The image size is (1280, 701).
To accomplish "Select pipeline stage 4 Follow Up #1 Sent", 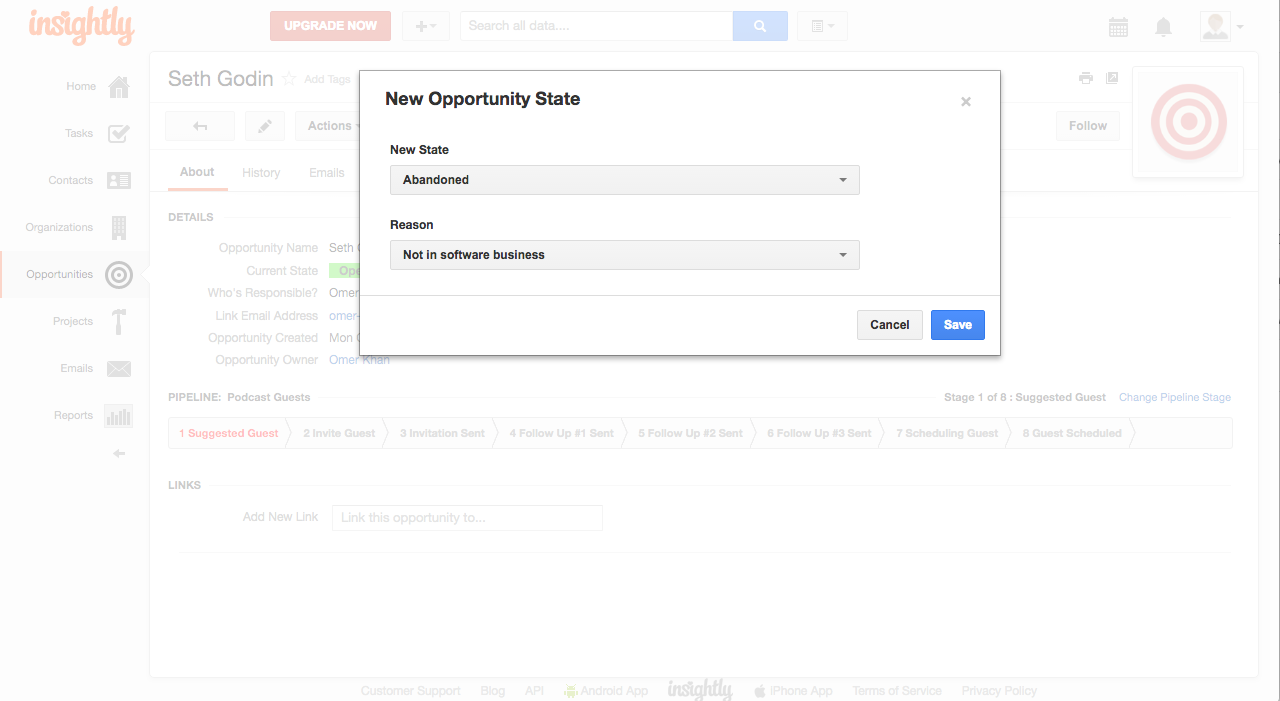I will click(x=561, y=433).
